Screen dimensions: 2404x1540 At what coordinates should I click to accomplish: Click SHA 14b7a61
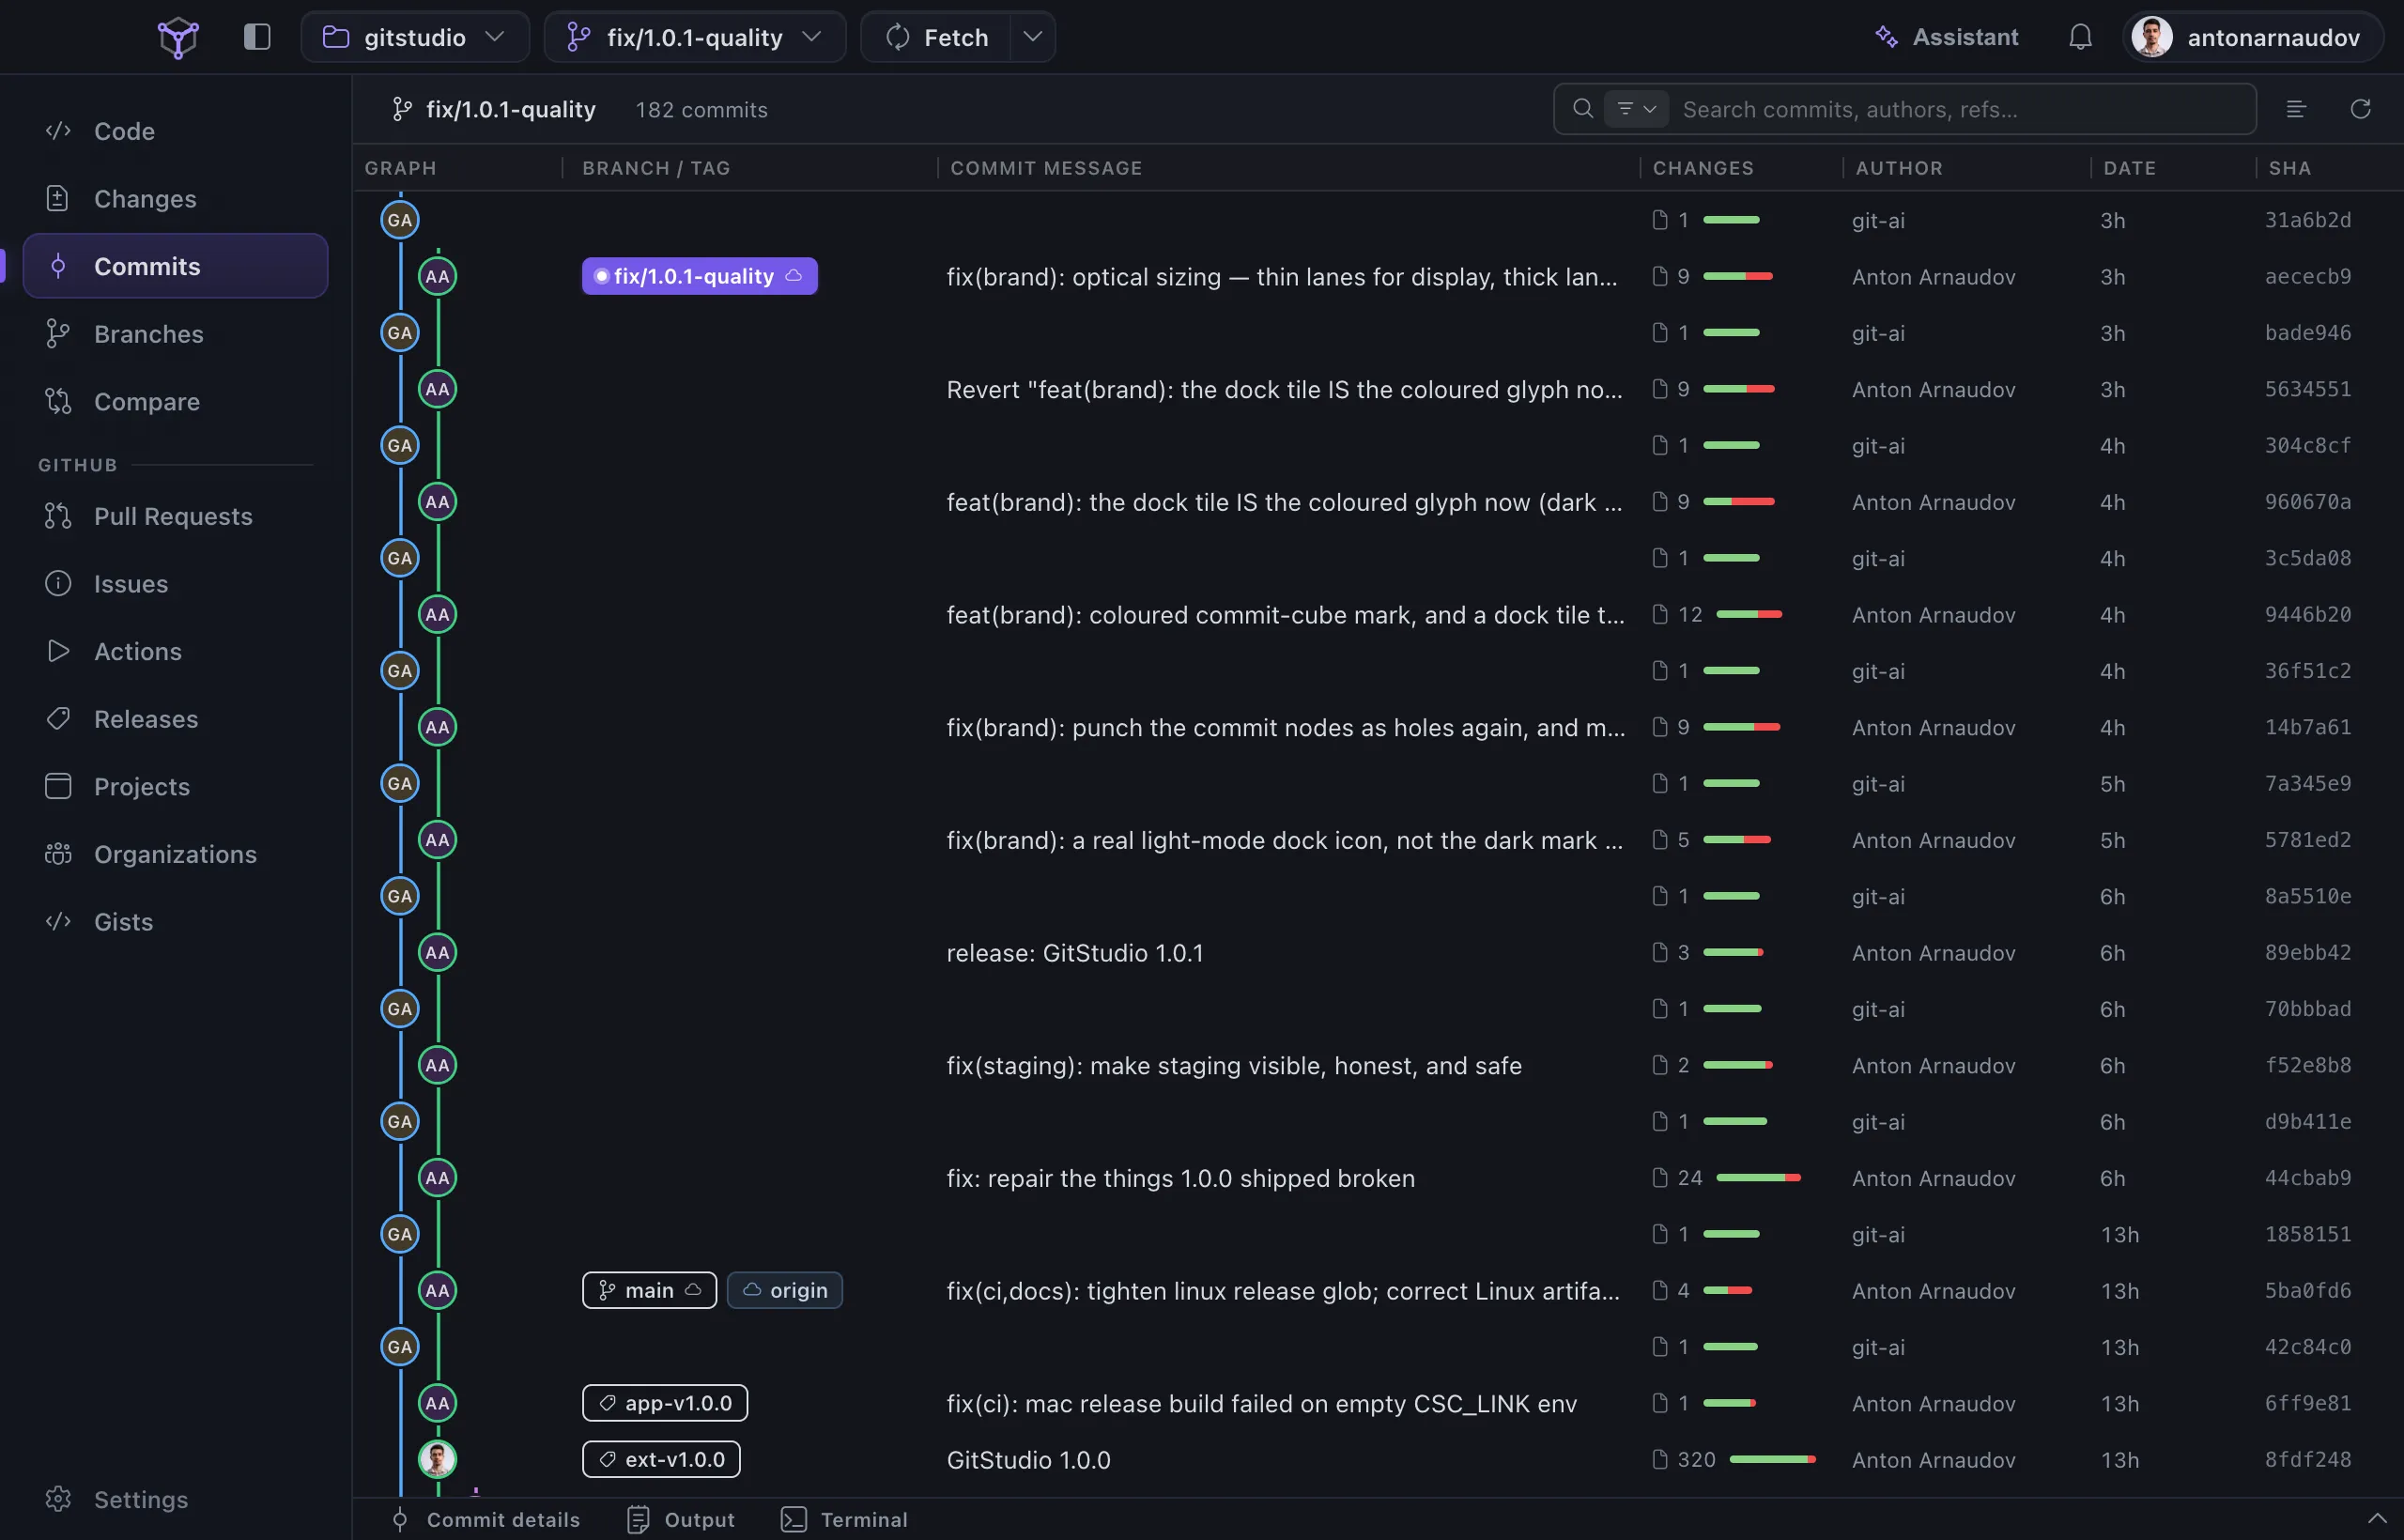point(2308,727)
